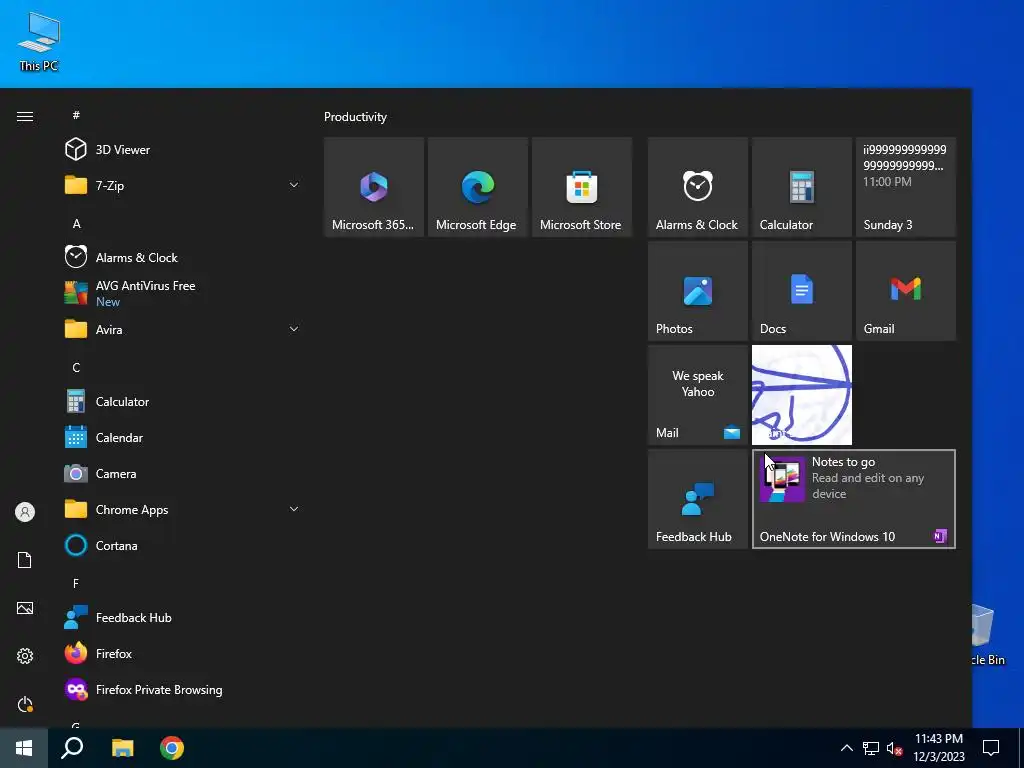Open Cortana

click(181, 545)
